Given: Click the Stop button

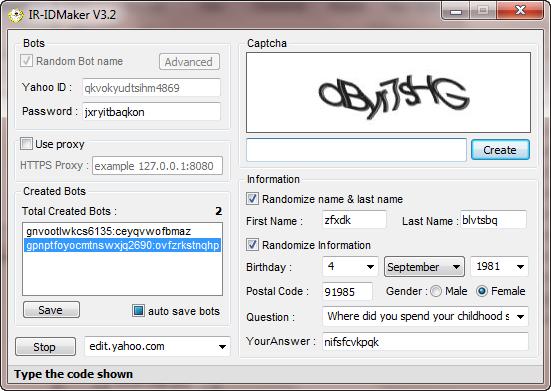Looking at the screenshot, I should click(45, 347).
